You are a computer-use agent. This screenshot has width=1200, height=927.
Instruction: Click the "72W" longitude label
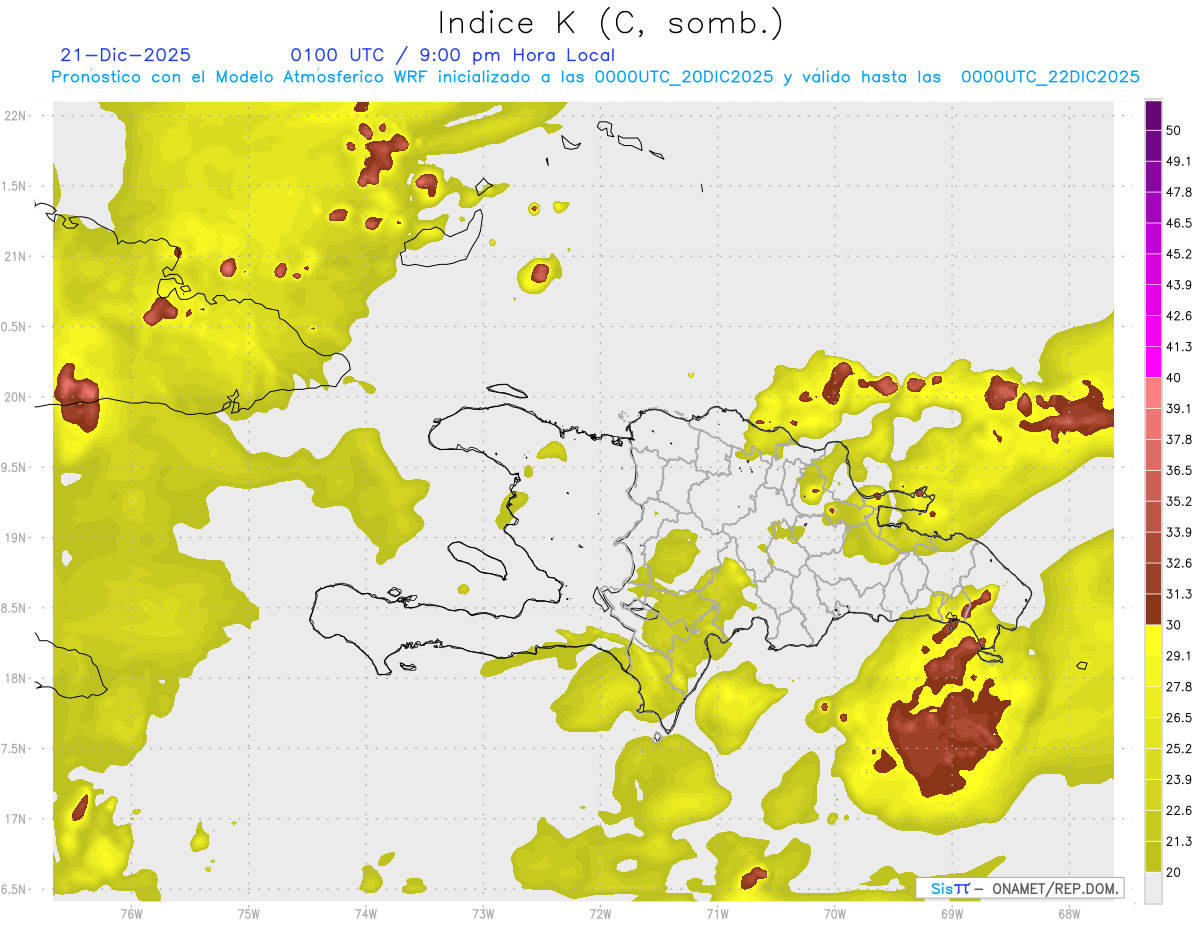pos(600,913)
